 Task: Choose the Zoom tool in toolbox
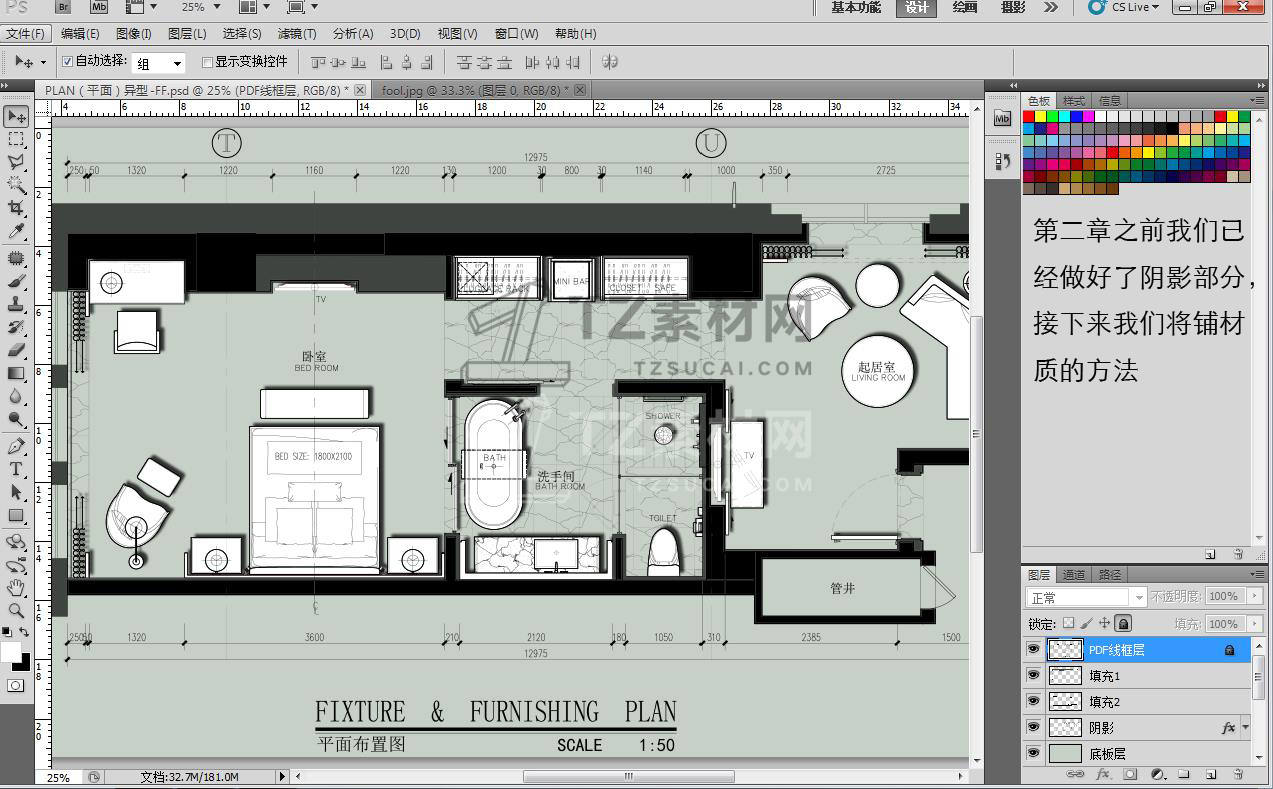click(16, 610)
